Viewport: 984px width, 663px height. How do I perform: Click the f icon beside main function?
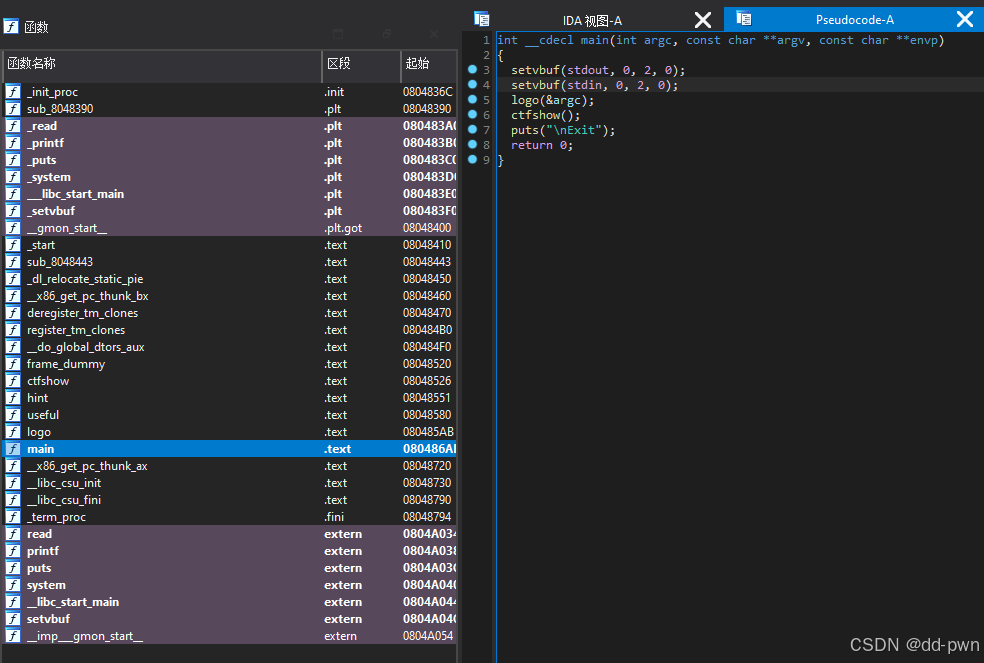pyautogui.click(x=12, y=449)
